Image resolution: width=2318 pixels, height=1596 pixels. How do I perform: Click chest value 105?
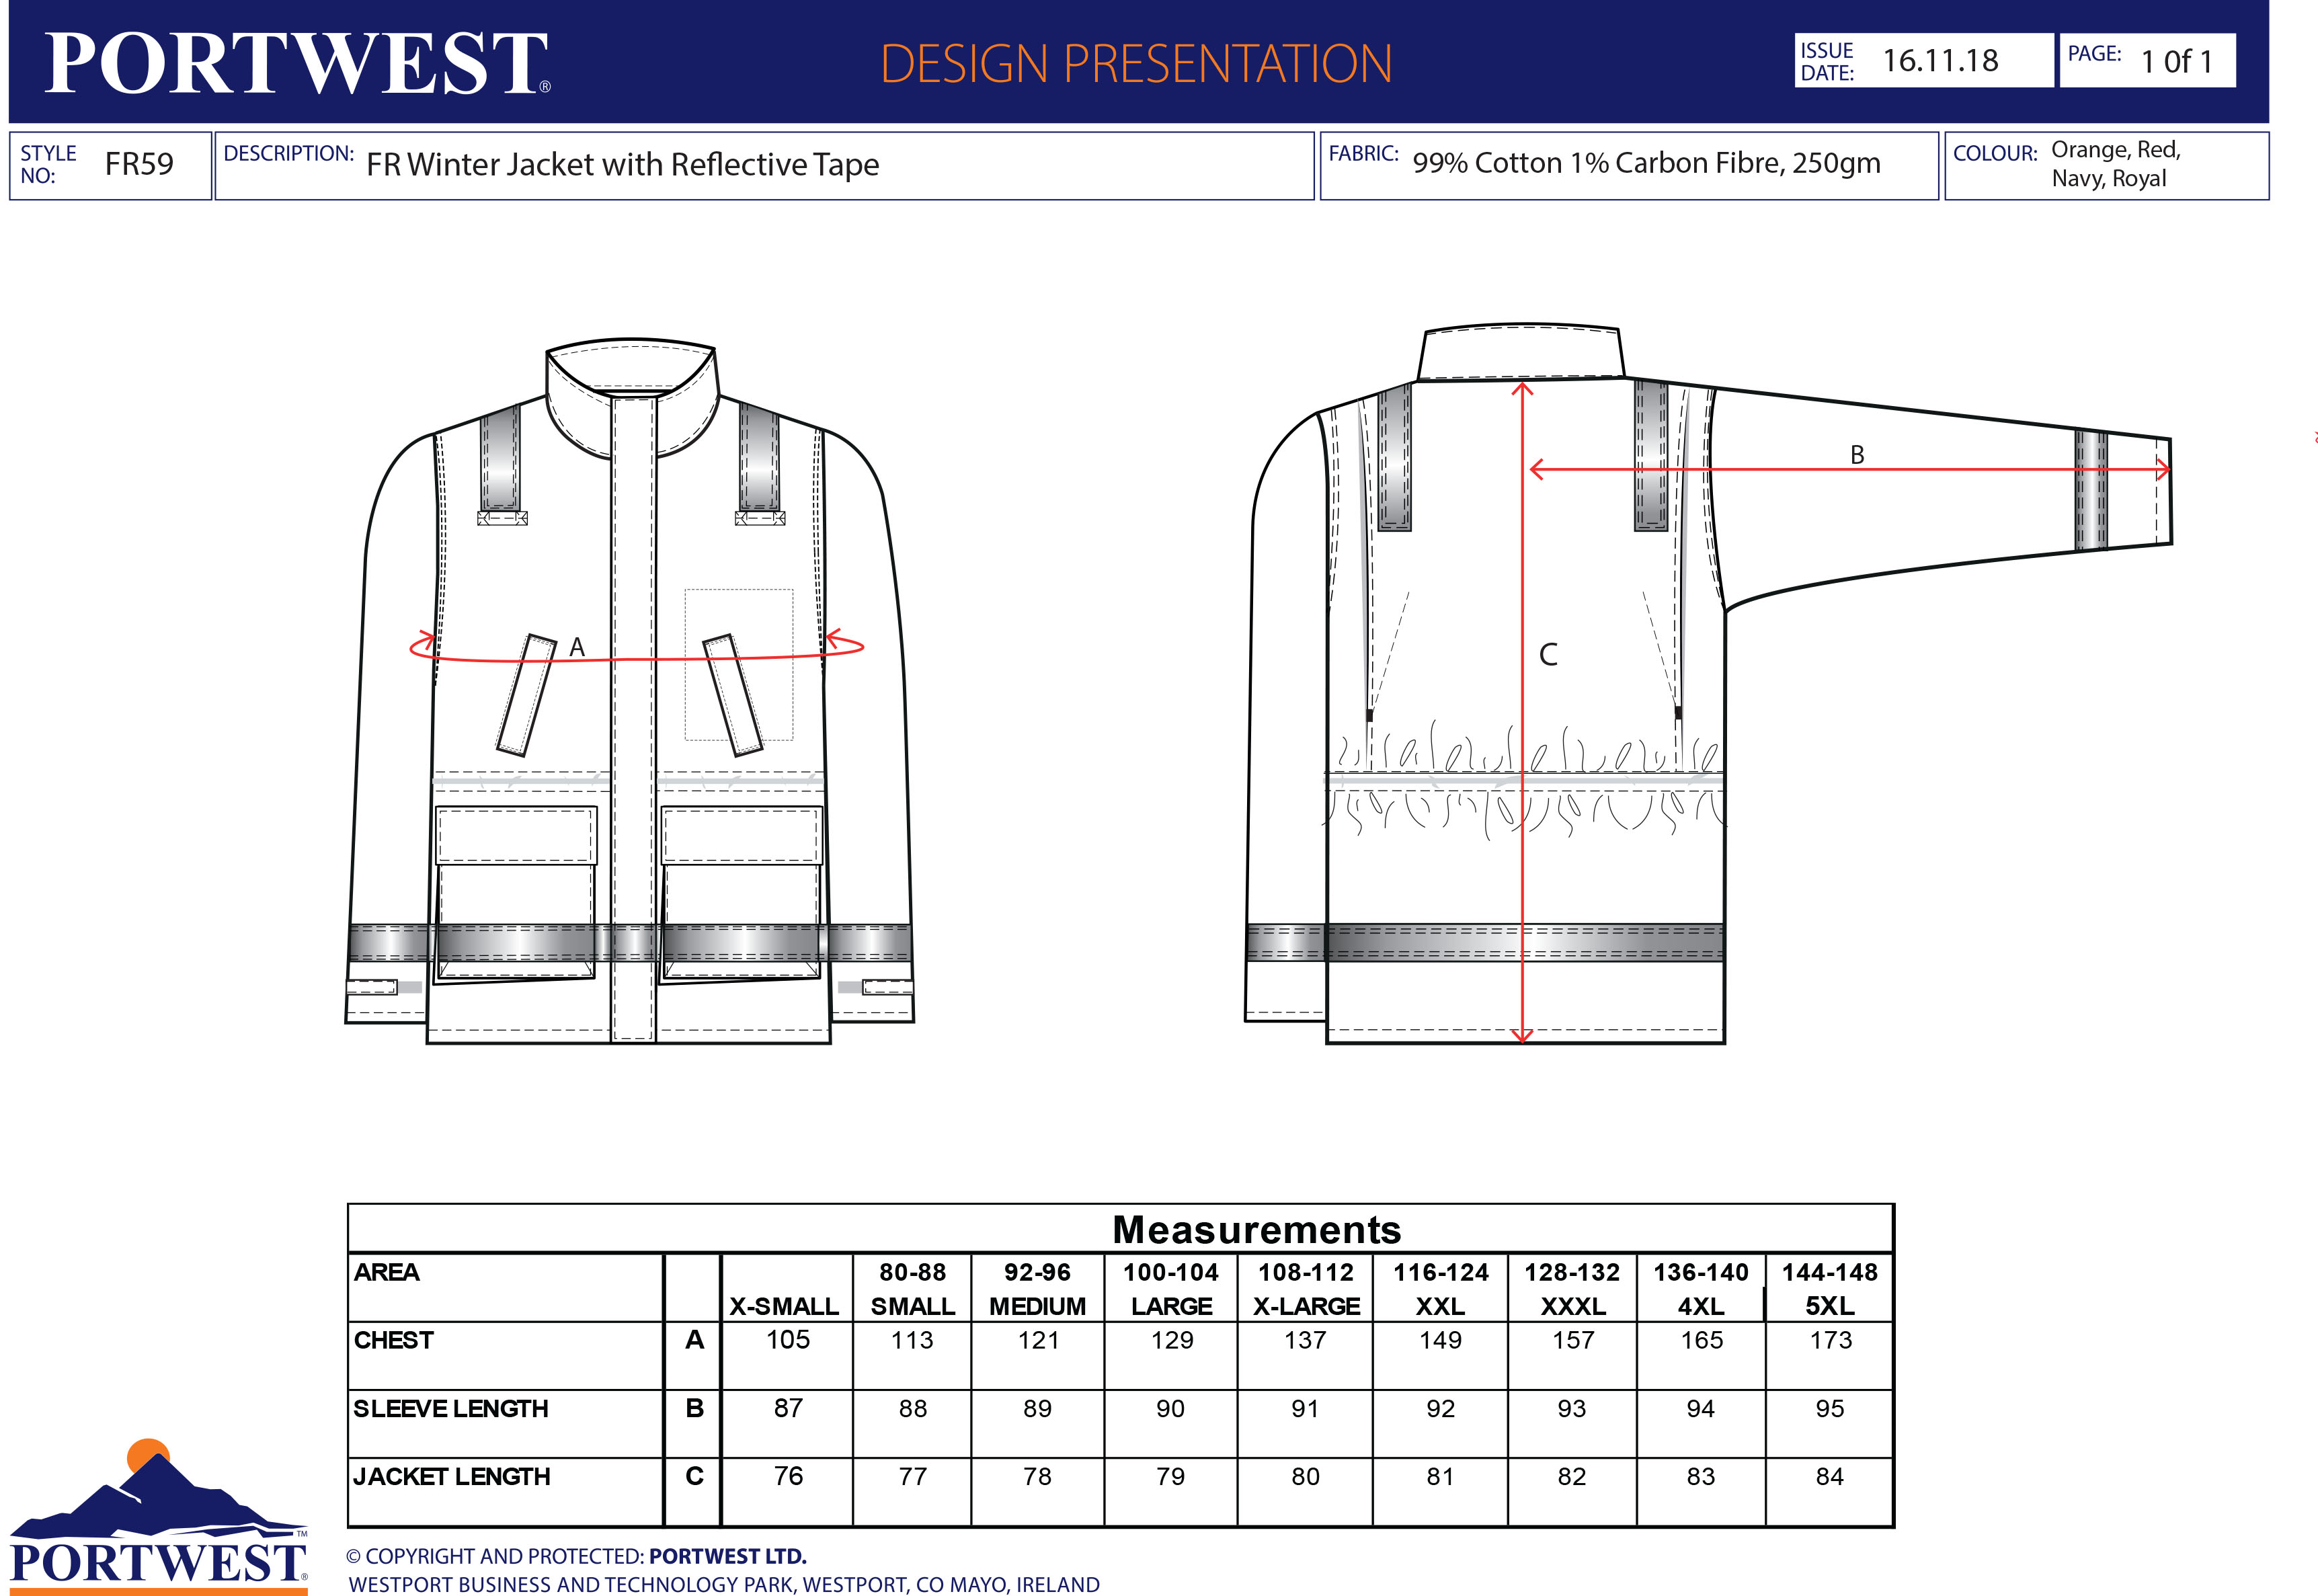point(788,1340)
